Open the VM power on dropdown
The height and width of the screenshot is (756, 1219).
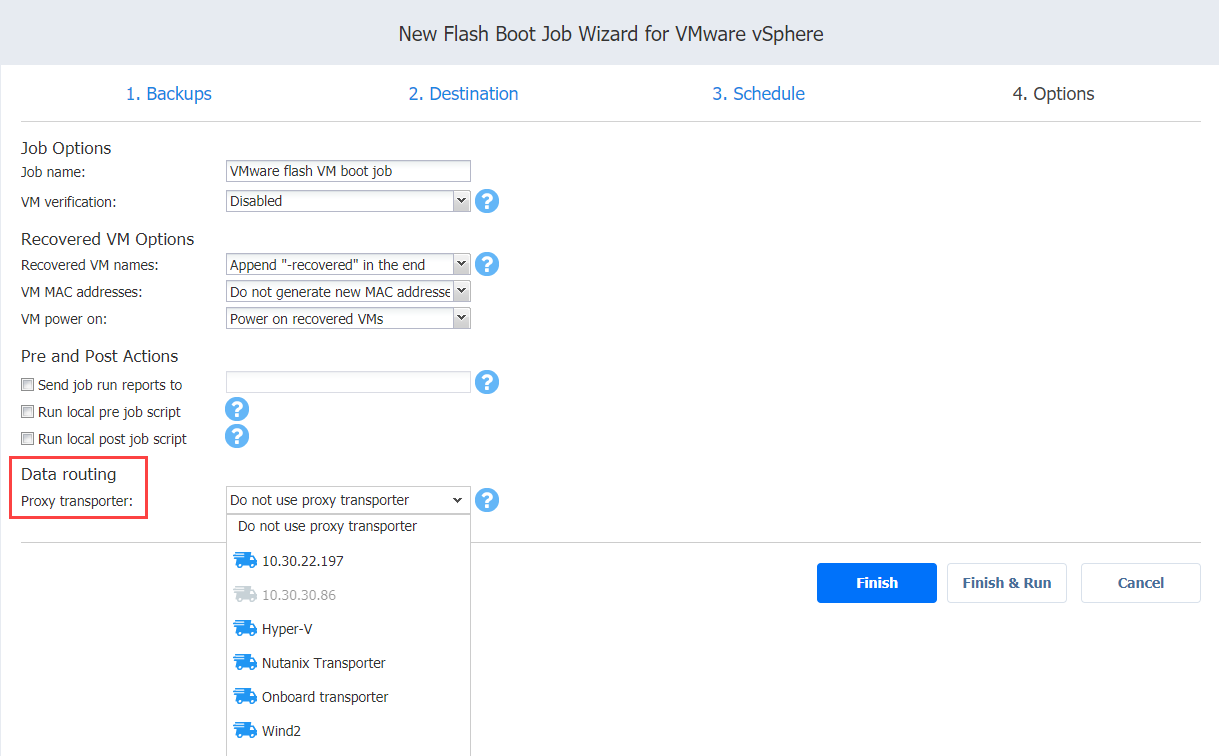[x=348, y=319]
